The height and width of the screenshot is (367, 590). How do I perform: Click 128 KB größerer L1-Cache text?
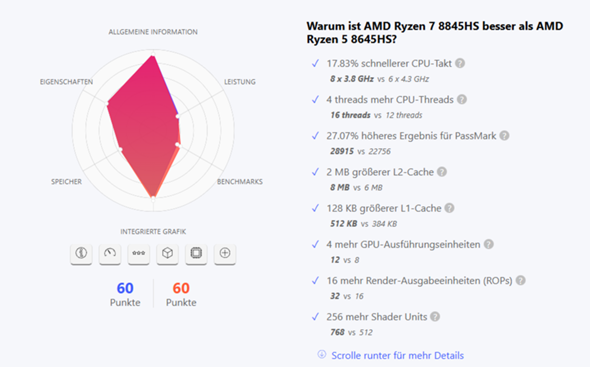click(384, 208)
